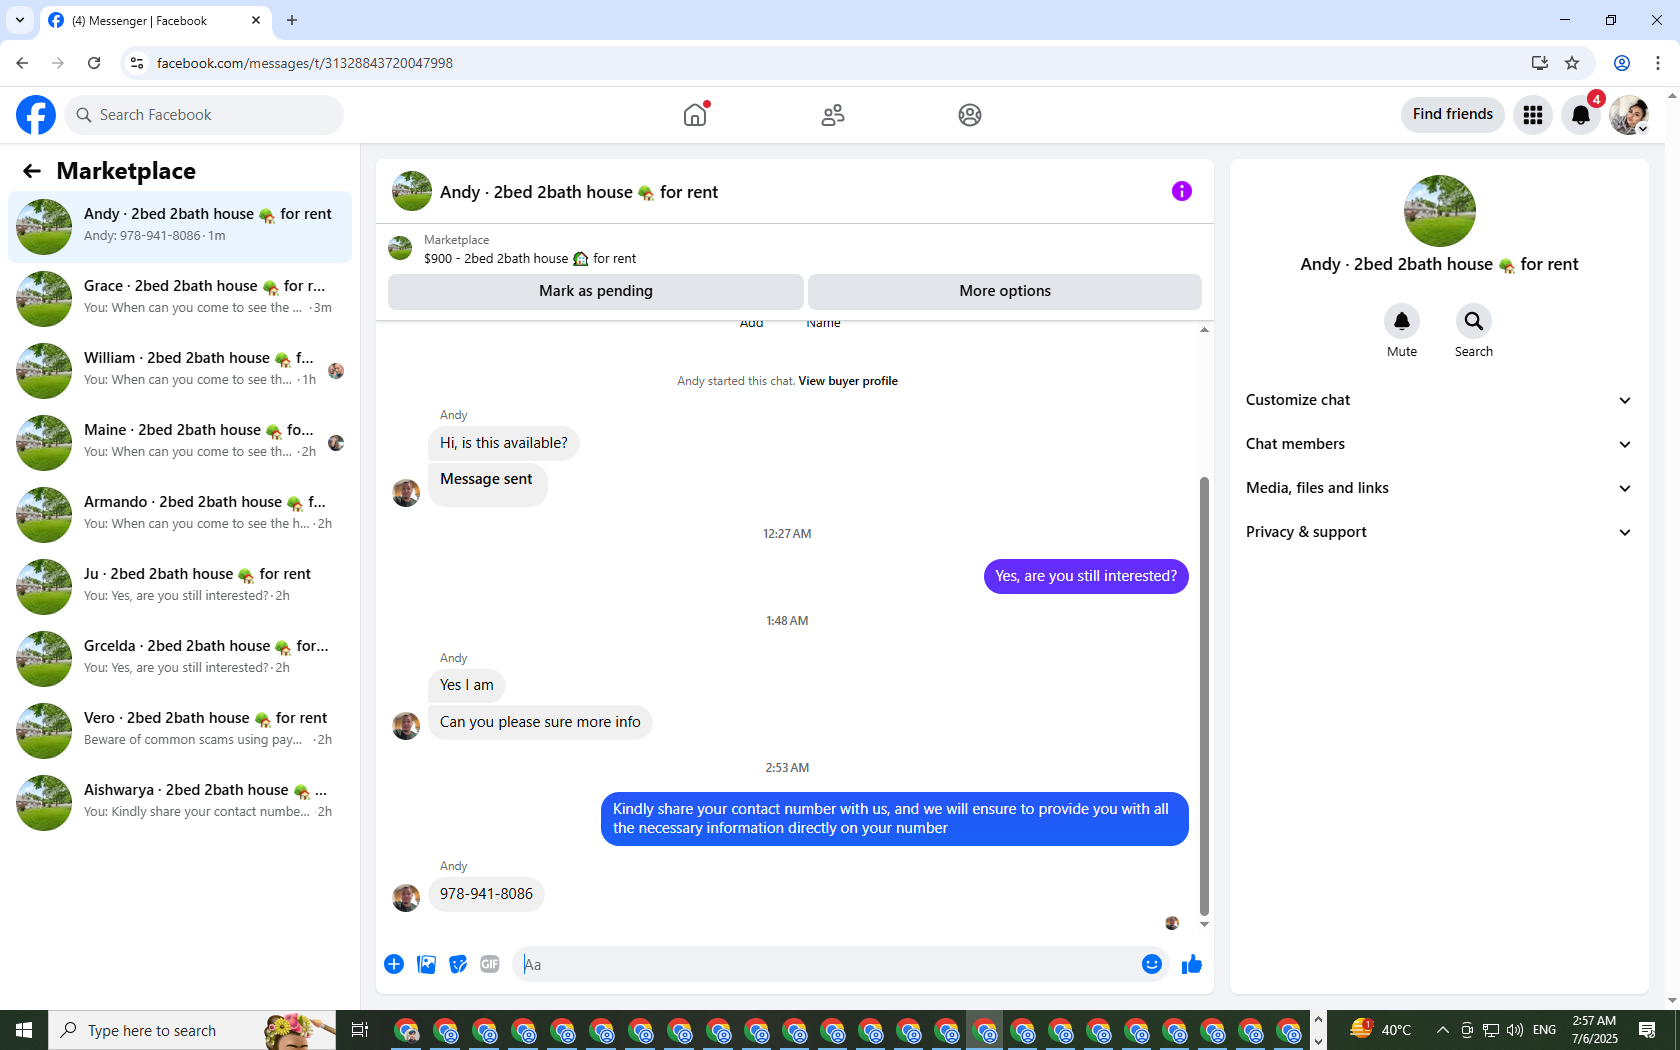This screenshot has width=1680, height=1050.
Task: Attach a photo file to message
Action: tap(426, 964)
